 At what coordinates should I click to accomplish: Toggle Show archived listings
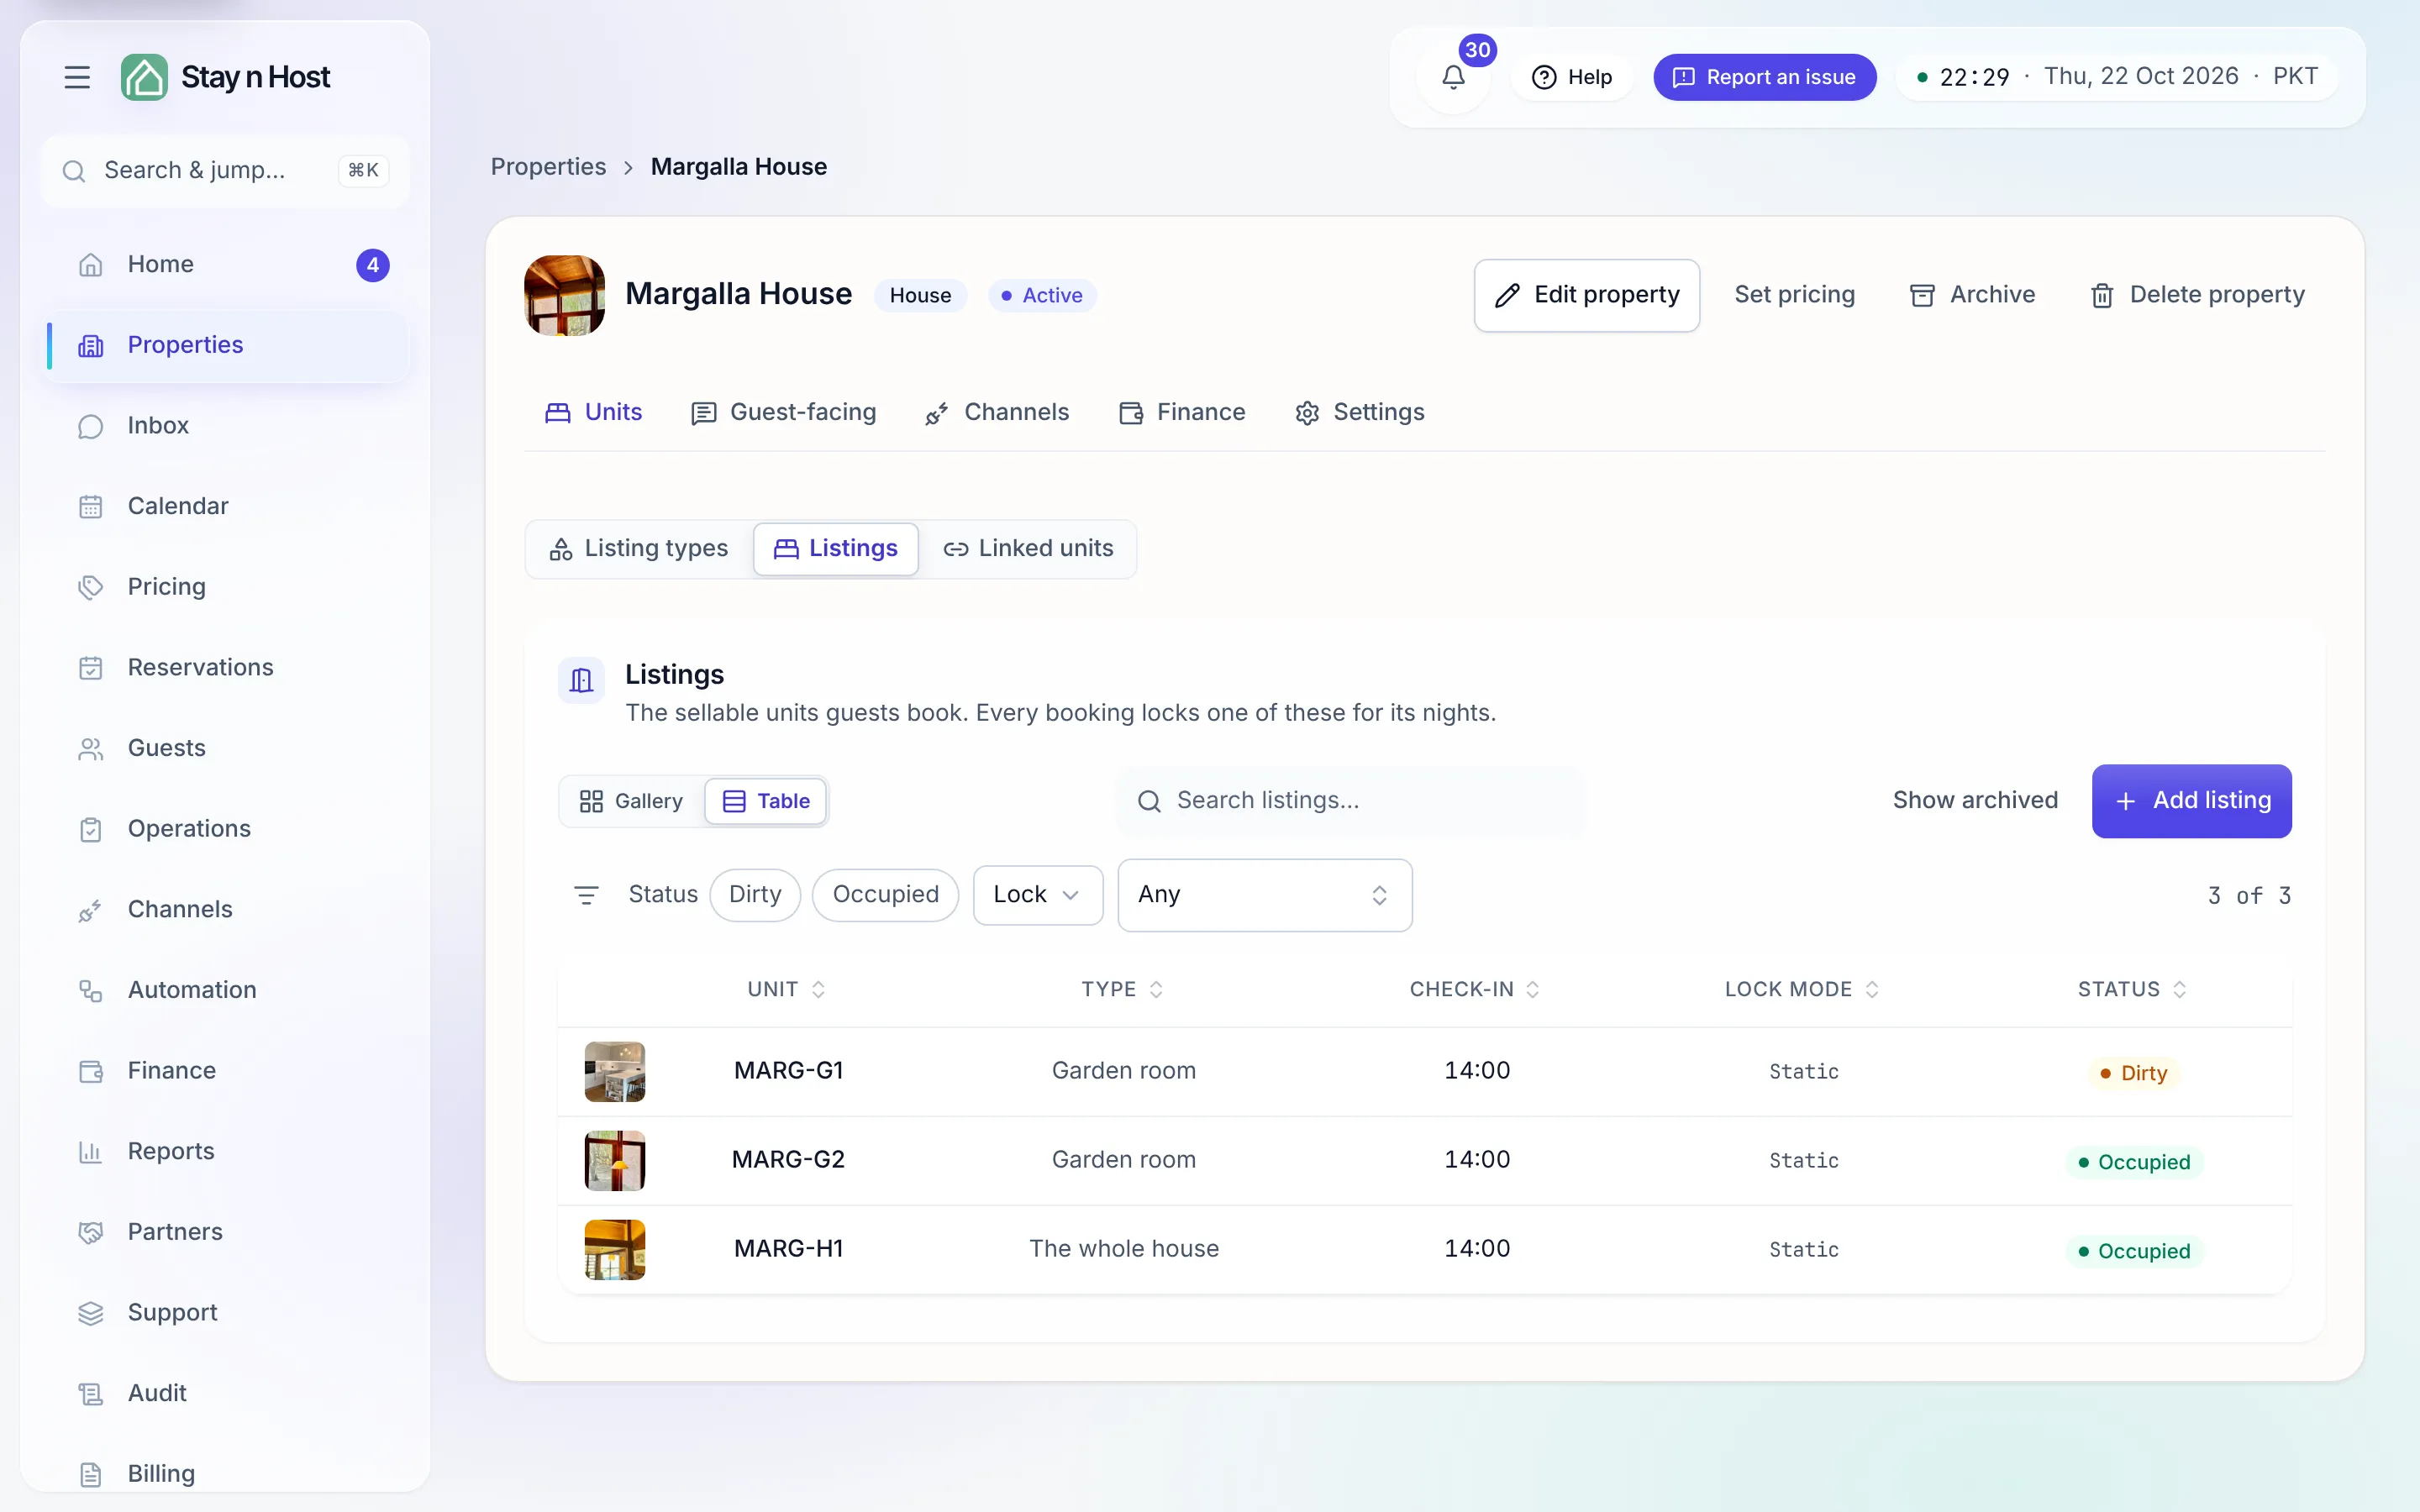[x=1975, y=801]
